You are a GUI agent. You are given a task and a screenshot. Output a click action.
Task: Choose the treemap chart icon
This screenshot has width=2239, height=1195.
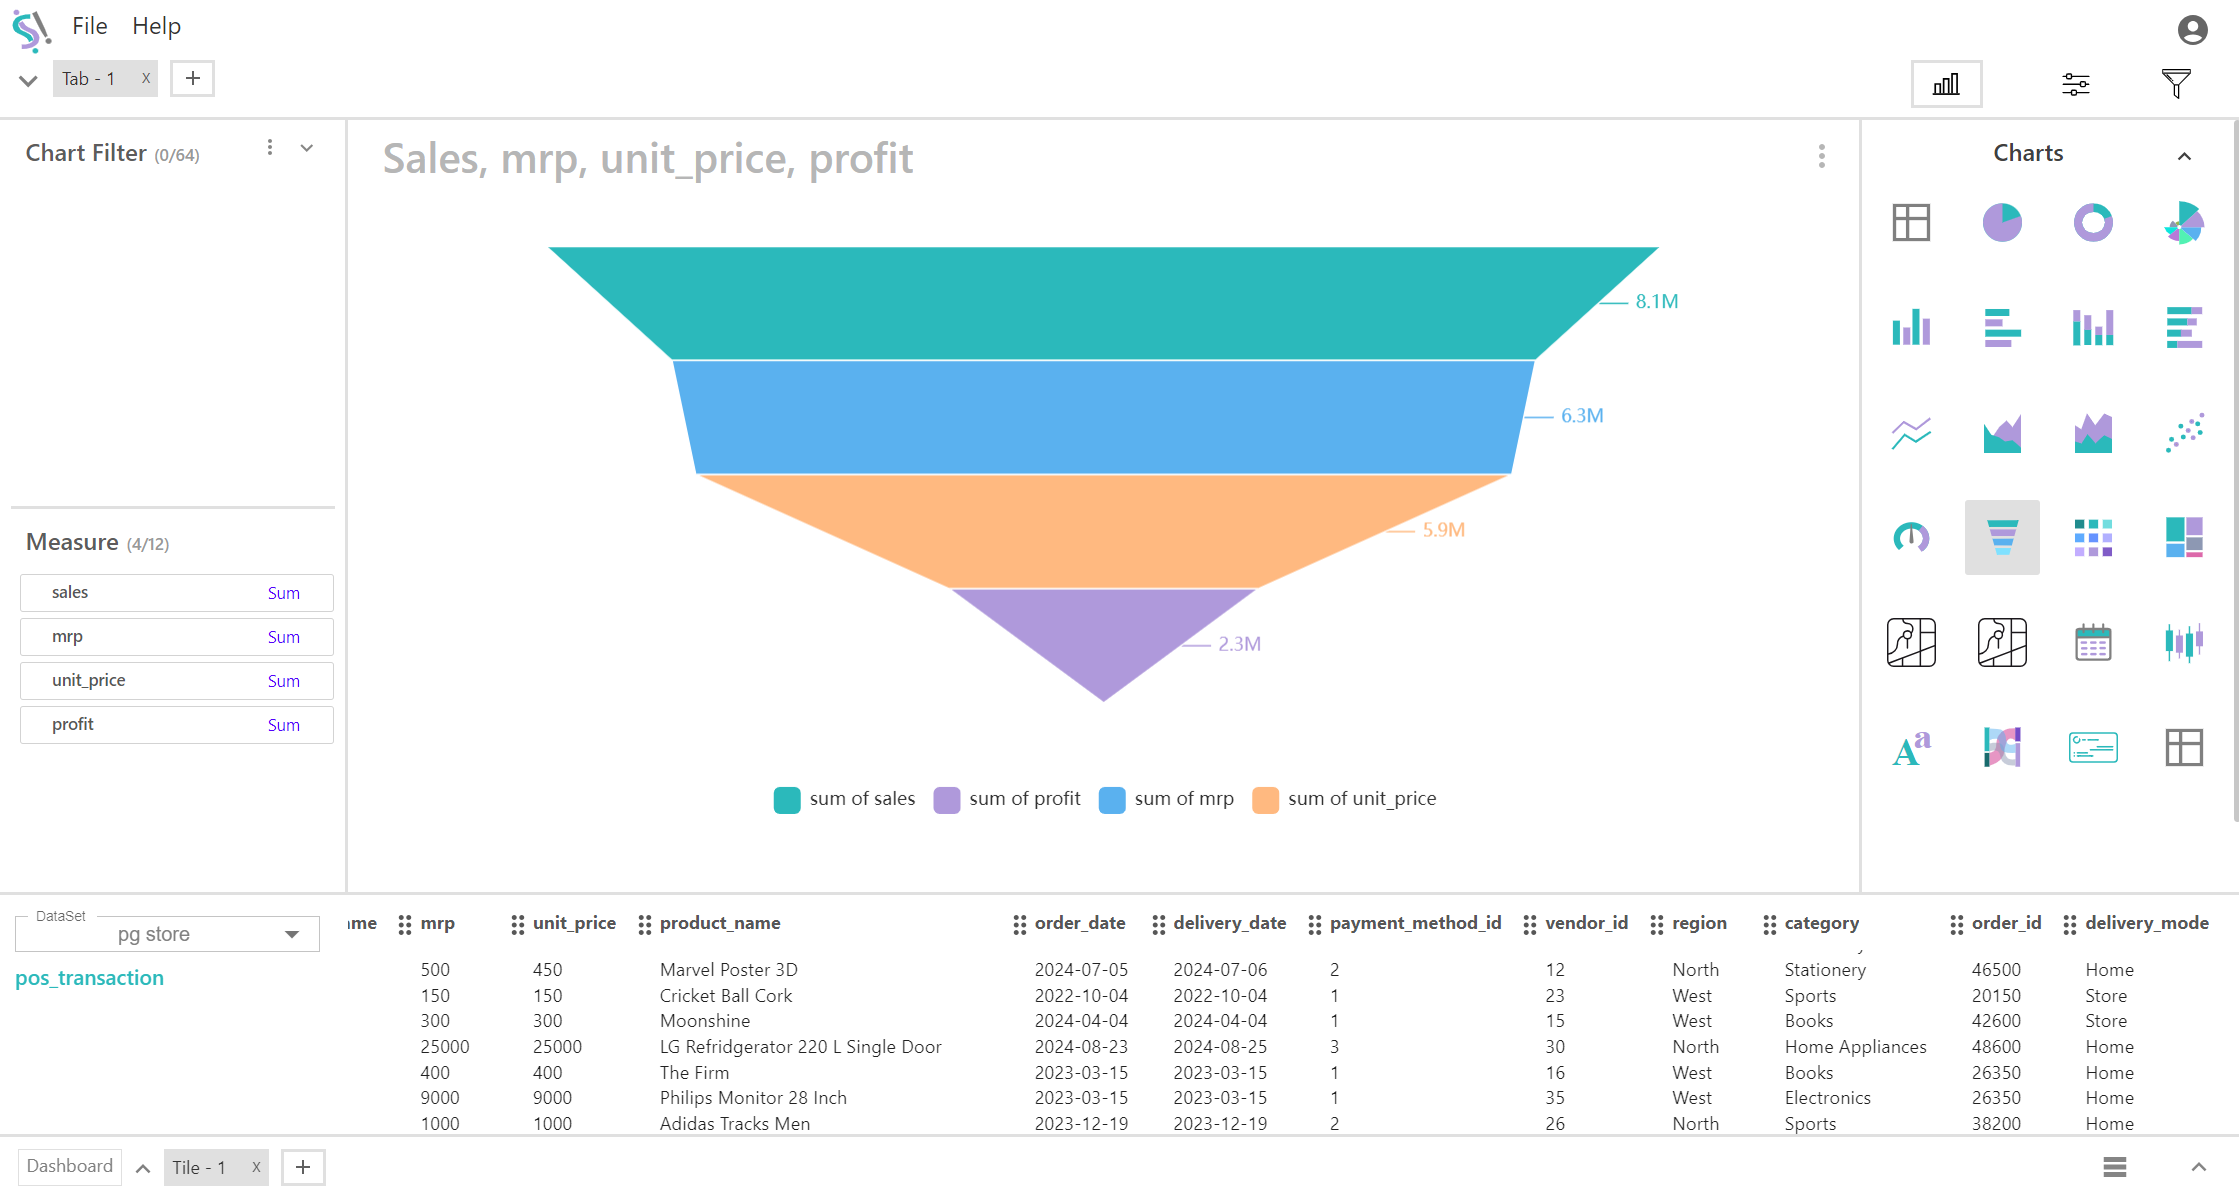point(2184,538)
